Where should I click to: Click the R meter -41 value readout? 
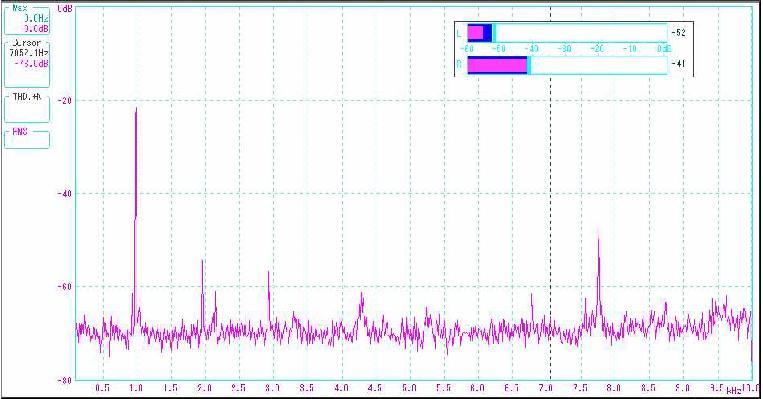(678, 64)
